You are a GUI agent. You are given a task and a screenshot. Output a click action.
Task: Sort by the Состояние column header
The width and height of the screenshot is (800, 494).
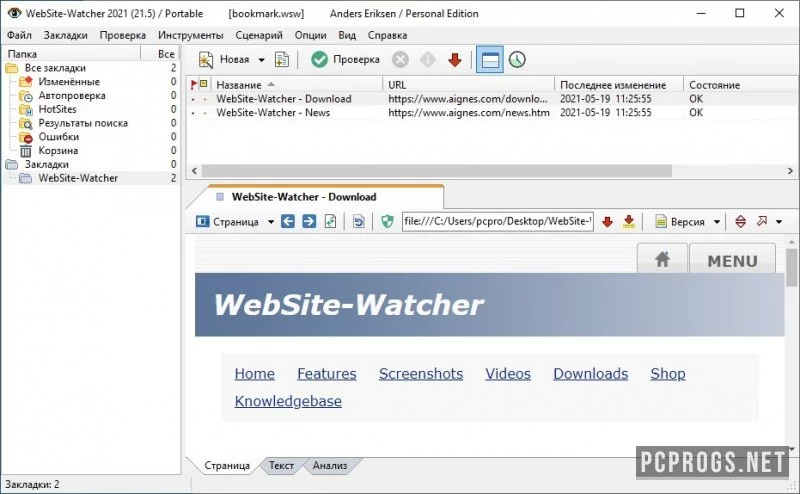click(x=714, y=85)
